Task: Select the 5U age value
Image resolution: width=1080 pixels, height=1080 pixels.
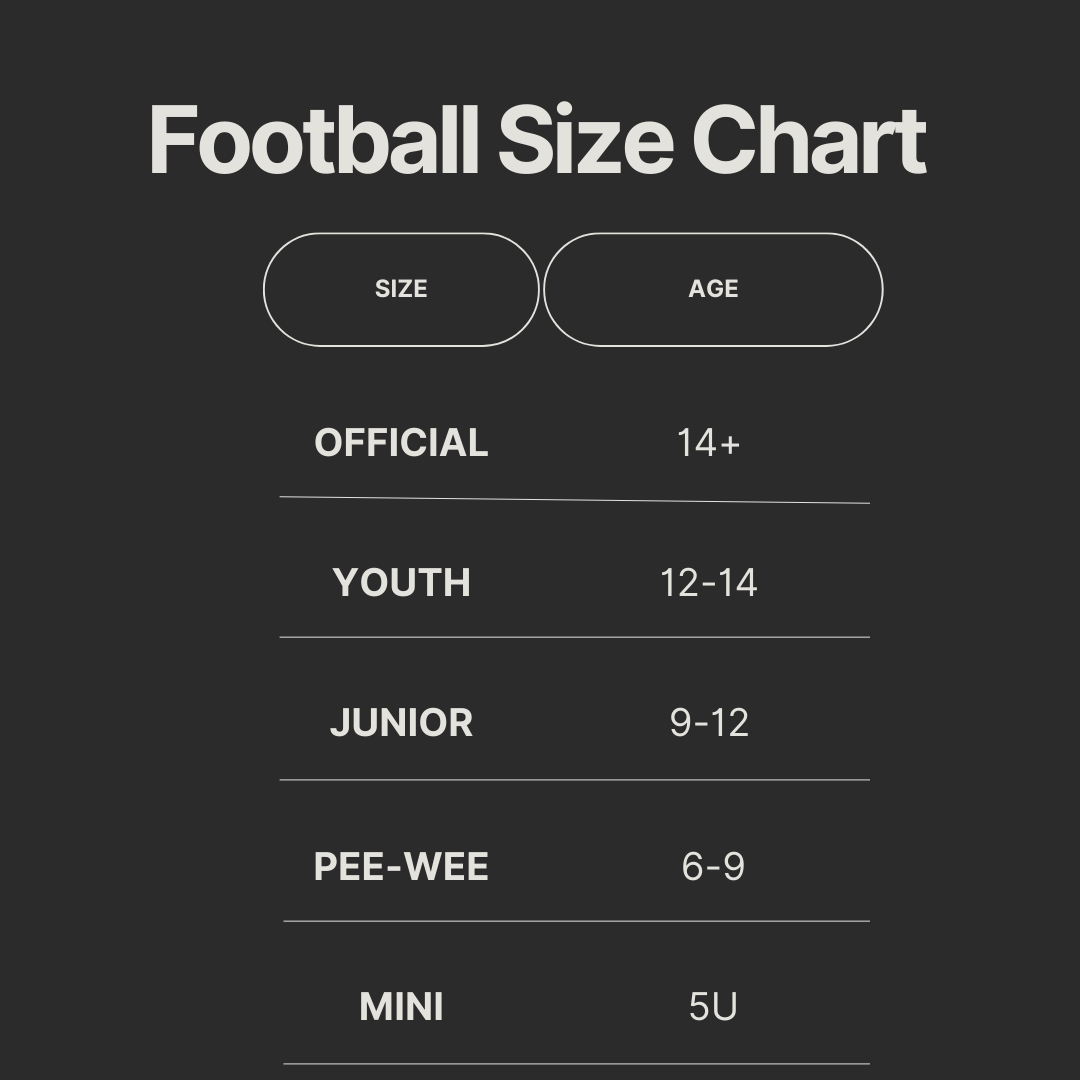Action: pos(713,1007)
